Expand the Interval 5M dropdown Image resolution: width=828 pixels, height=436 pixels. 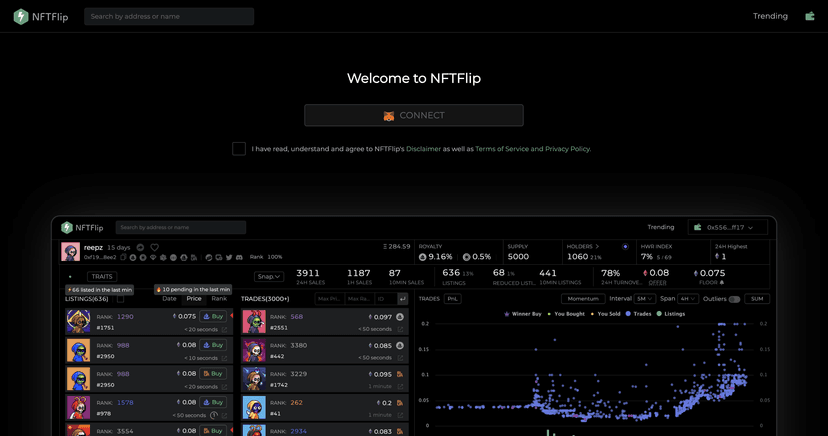click(x=645, y=299)
